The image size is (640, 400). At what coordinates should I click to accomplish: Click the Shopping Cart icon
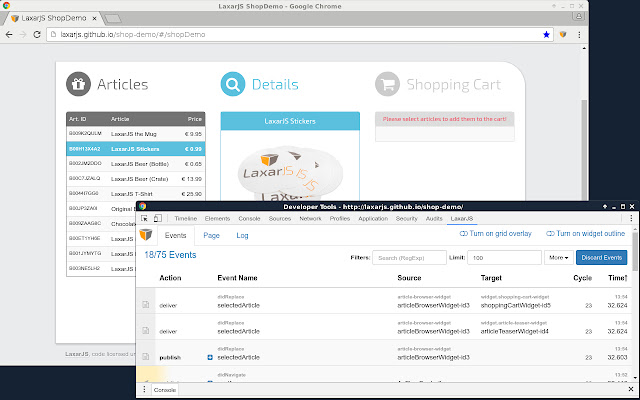387,84
